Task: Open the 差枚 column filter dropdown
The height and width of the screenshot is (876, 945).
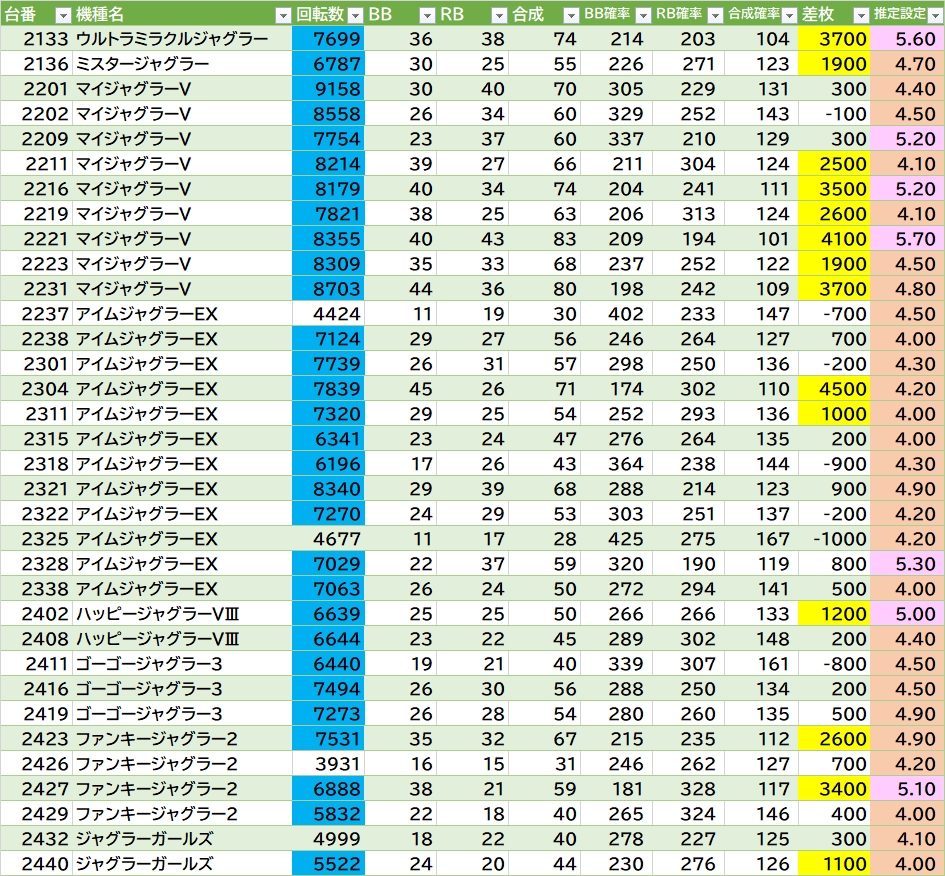Action: 861,16
